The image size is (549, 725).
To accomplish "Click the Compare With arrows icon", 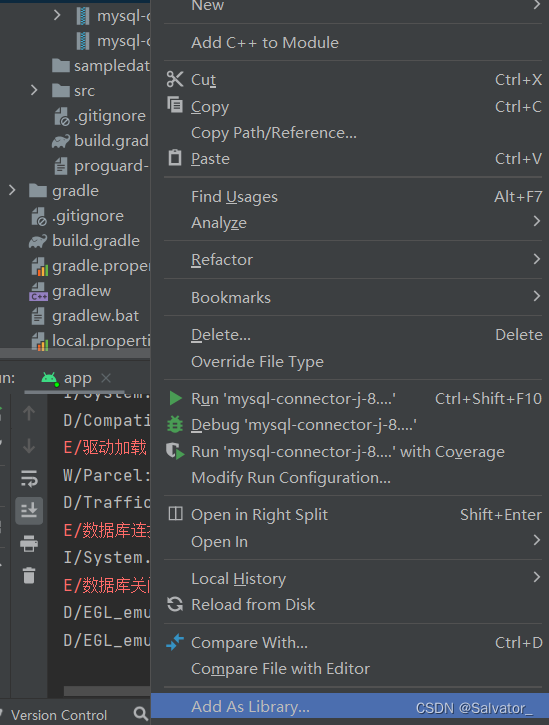I will [175, 642].
